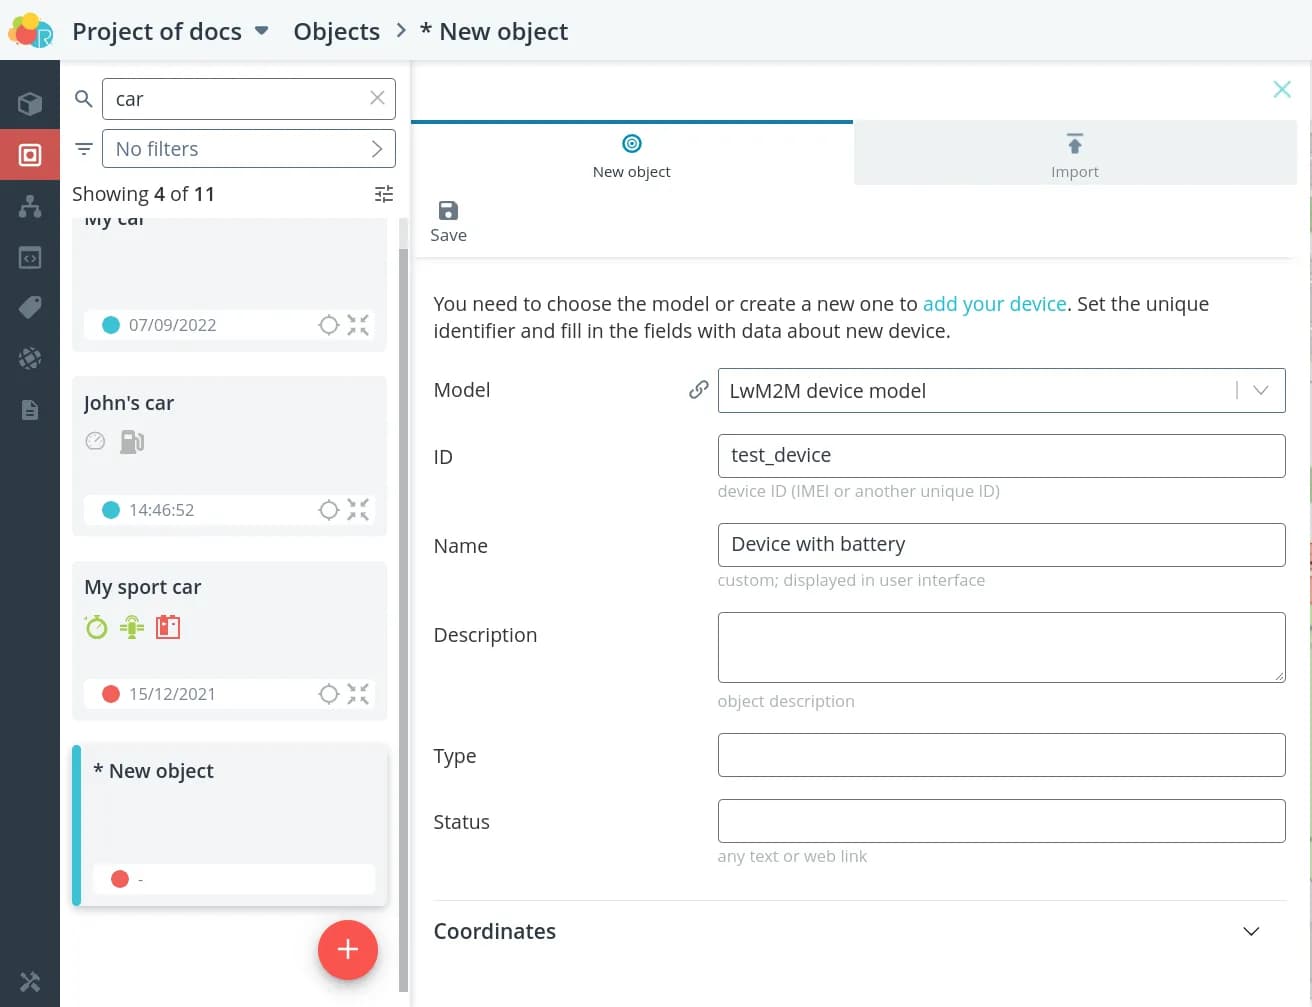
Task: Open list display settings icon
Action: [x=384, y=194]
